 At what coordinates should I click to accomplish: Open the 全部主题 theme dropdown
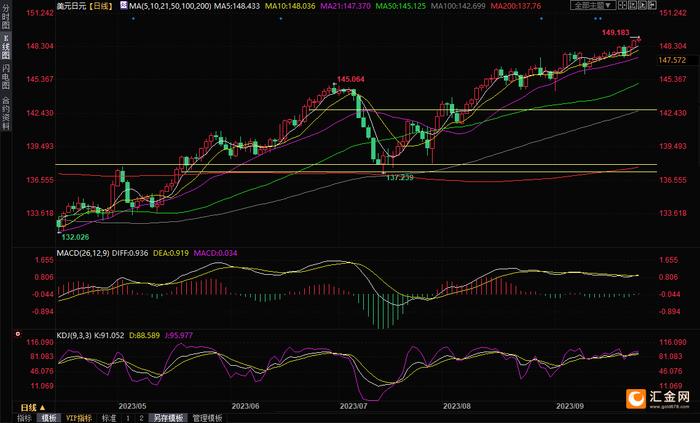(593, 5)
